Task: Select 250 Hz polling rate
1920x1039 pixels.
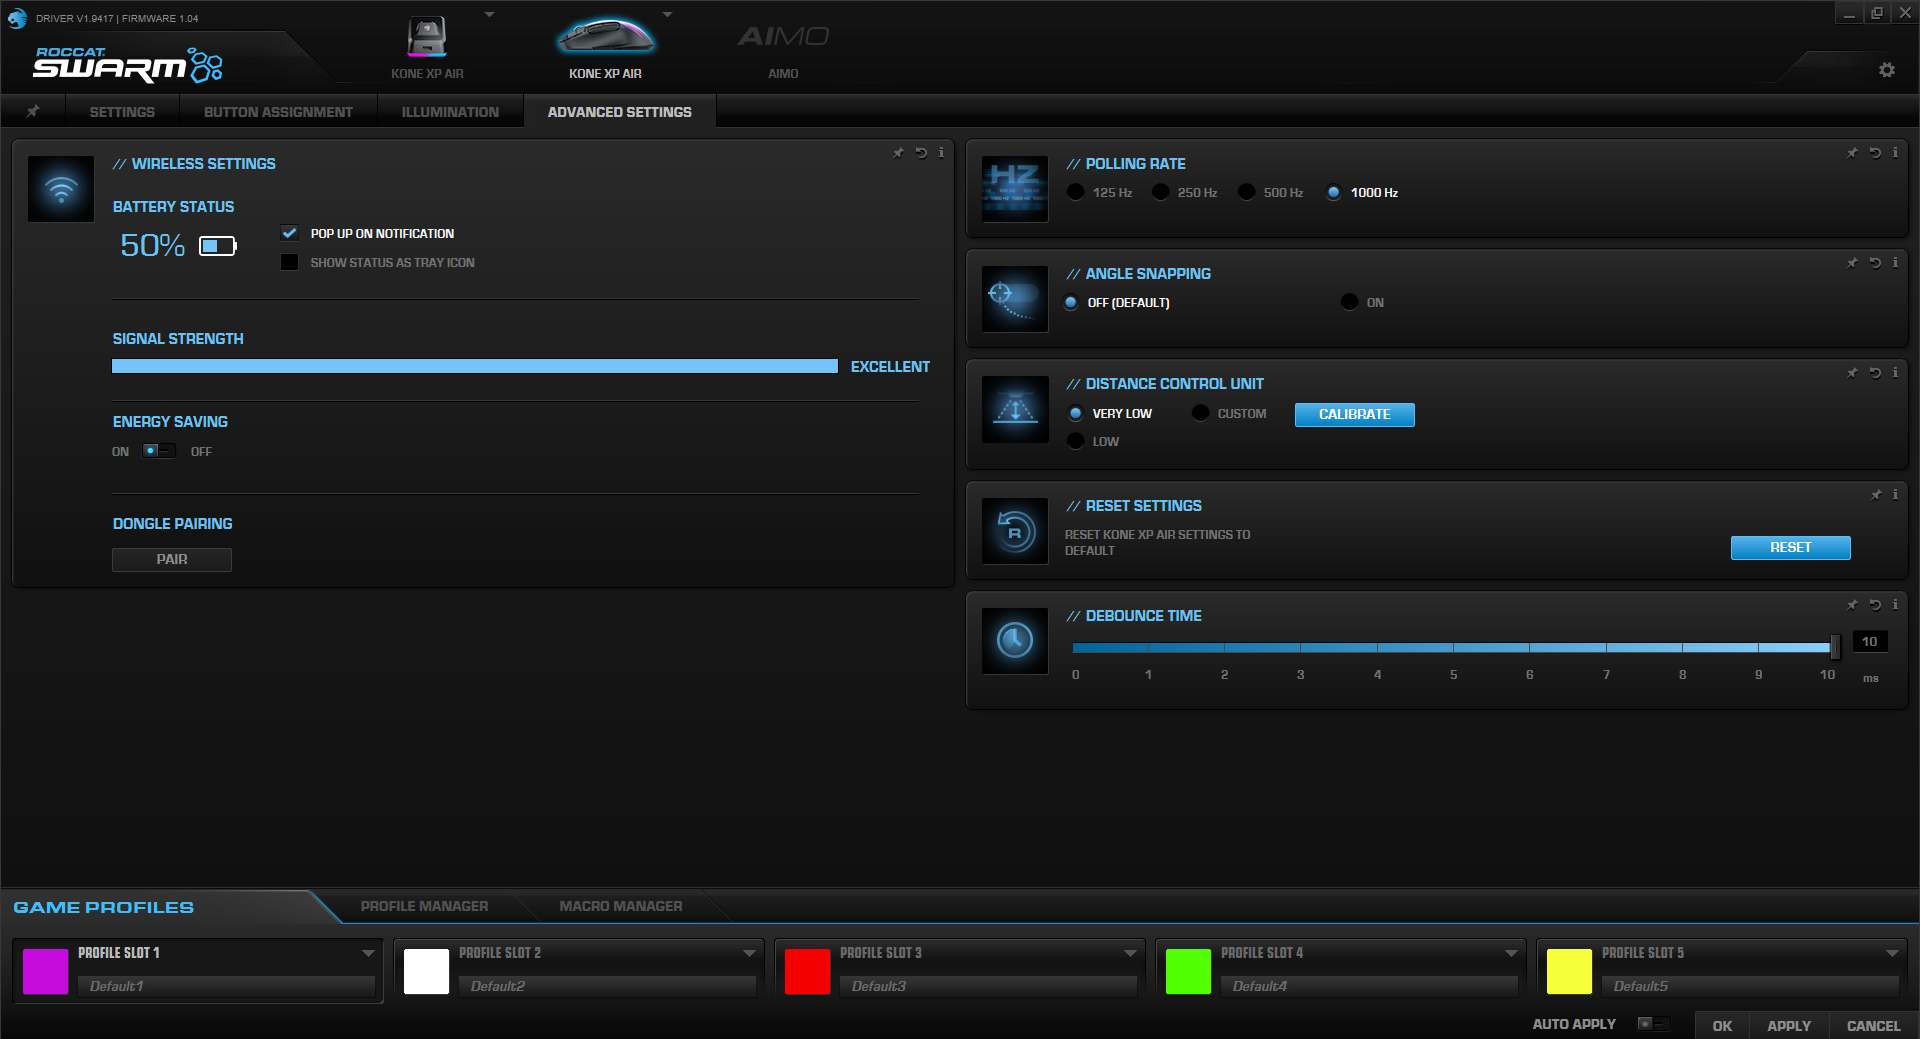Action: [1160, 192]
